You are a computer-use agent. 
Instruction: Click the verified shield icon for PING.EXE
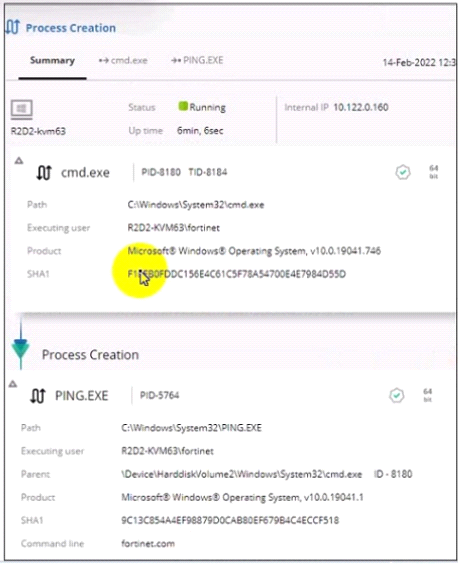tap(397, 396)
